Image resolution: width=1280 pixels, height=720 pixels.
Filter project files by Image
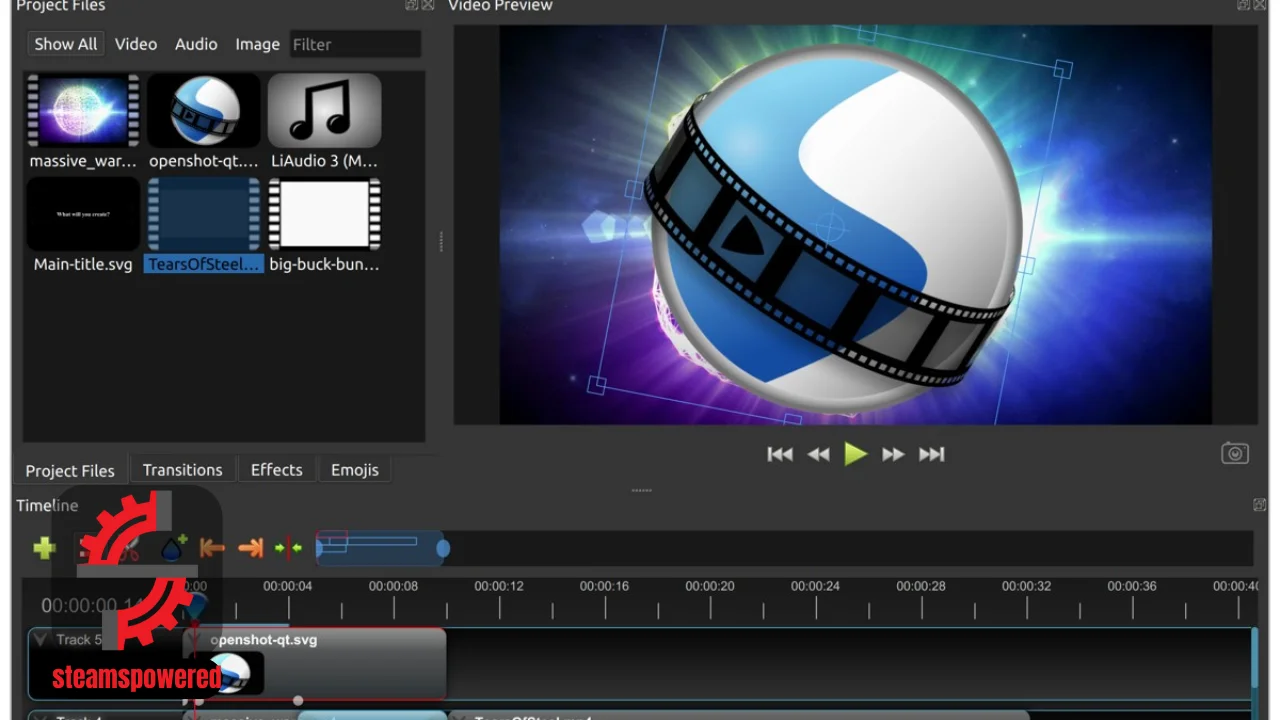coord(257,44)
